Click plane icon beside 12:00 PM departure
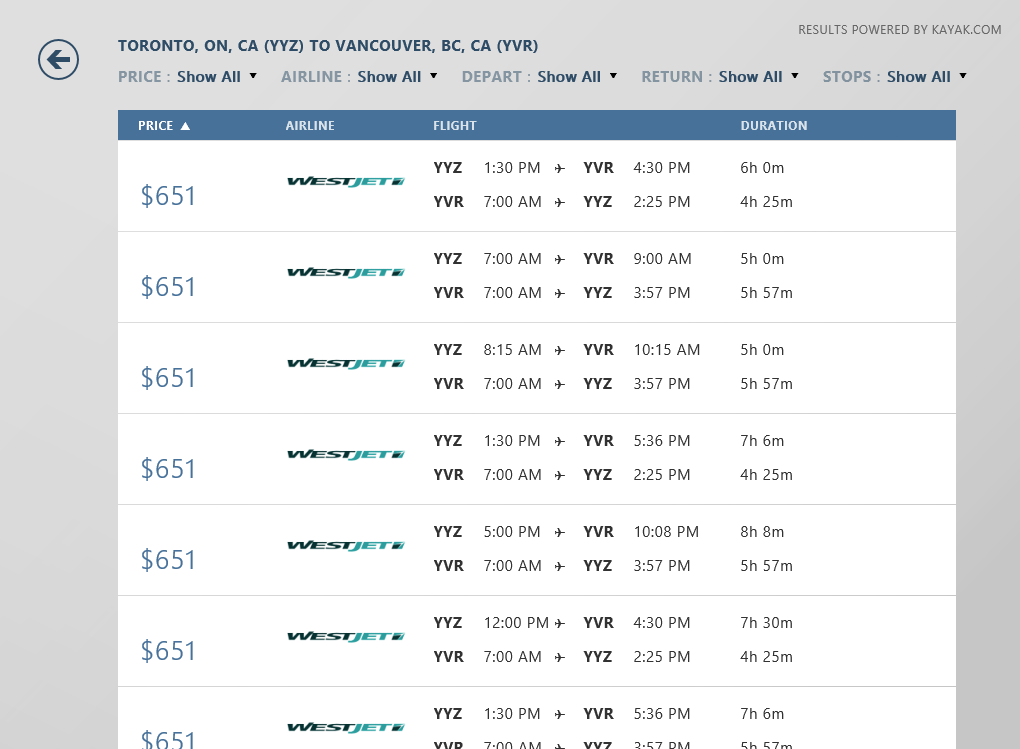Screen dimensions: 1020x749 pyautogui.click(x=559, y=623)
